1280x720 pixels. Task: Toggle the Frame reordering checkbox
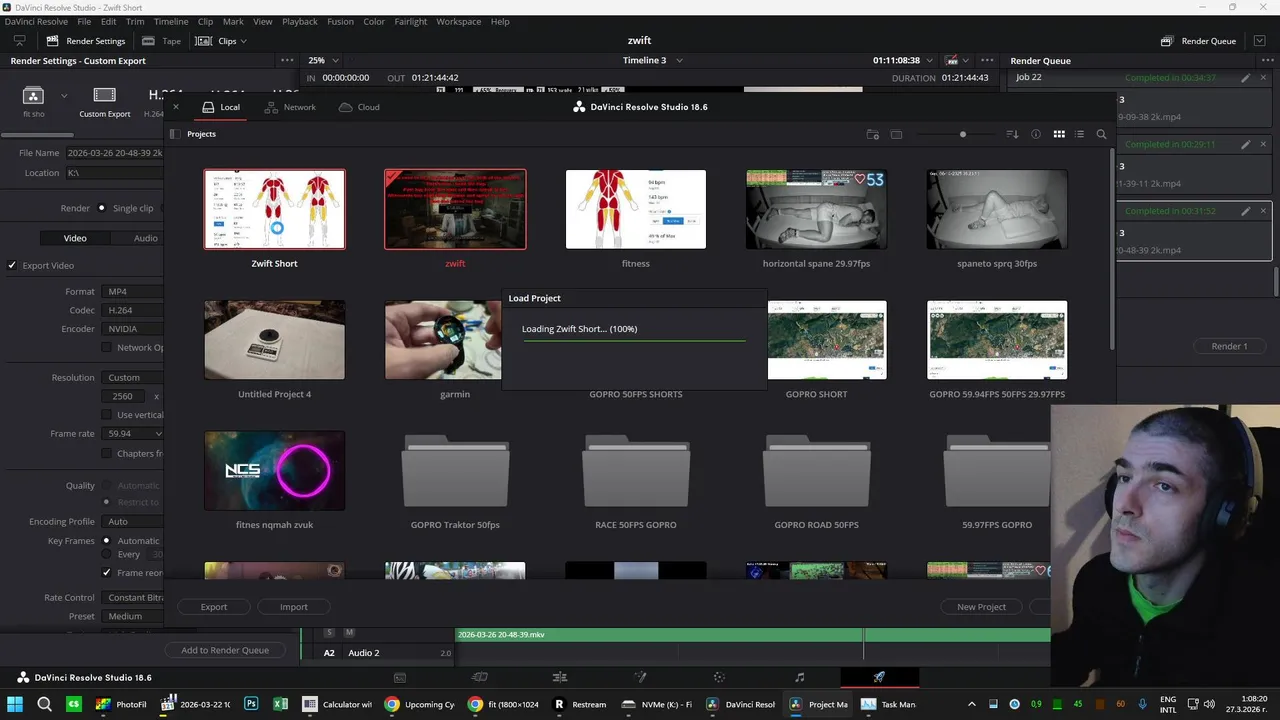click(107, 573)
